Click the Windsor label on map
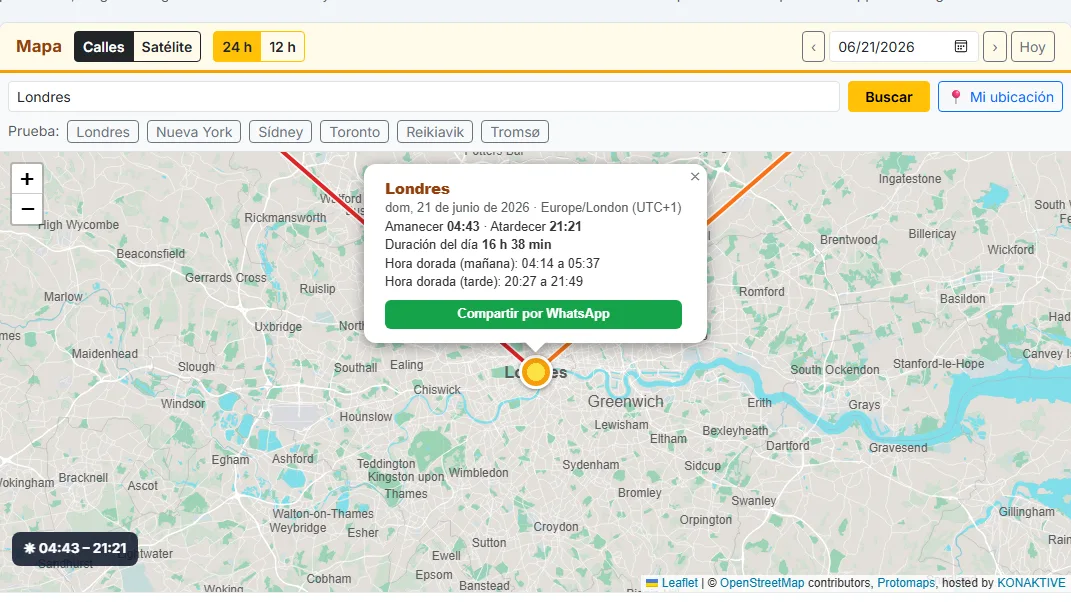 (182, 404)
